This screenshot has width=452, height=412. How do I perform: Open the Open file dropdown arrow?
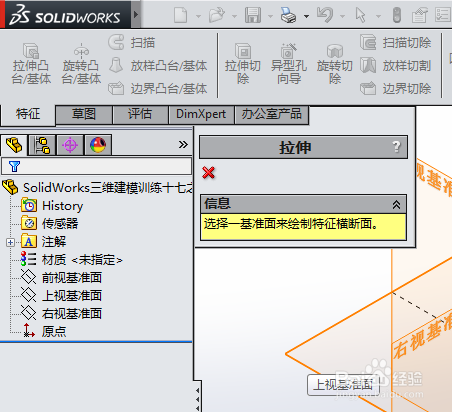tap(234, 16)
